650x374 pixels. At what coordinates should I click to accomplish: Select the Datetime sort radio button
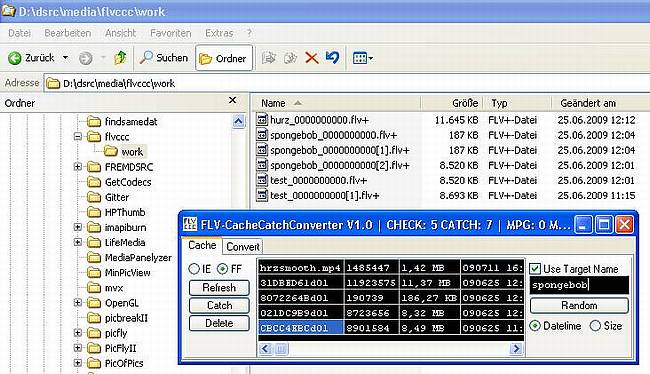[x=535, y=326]
